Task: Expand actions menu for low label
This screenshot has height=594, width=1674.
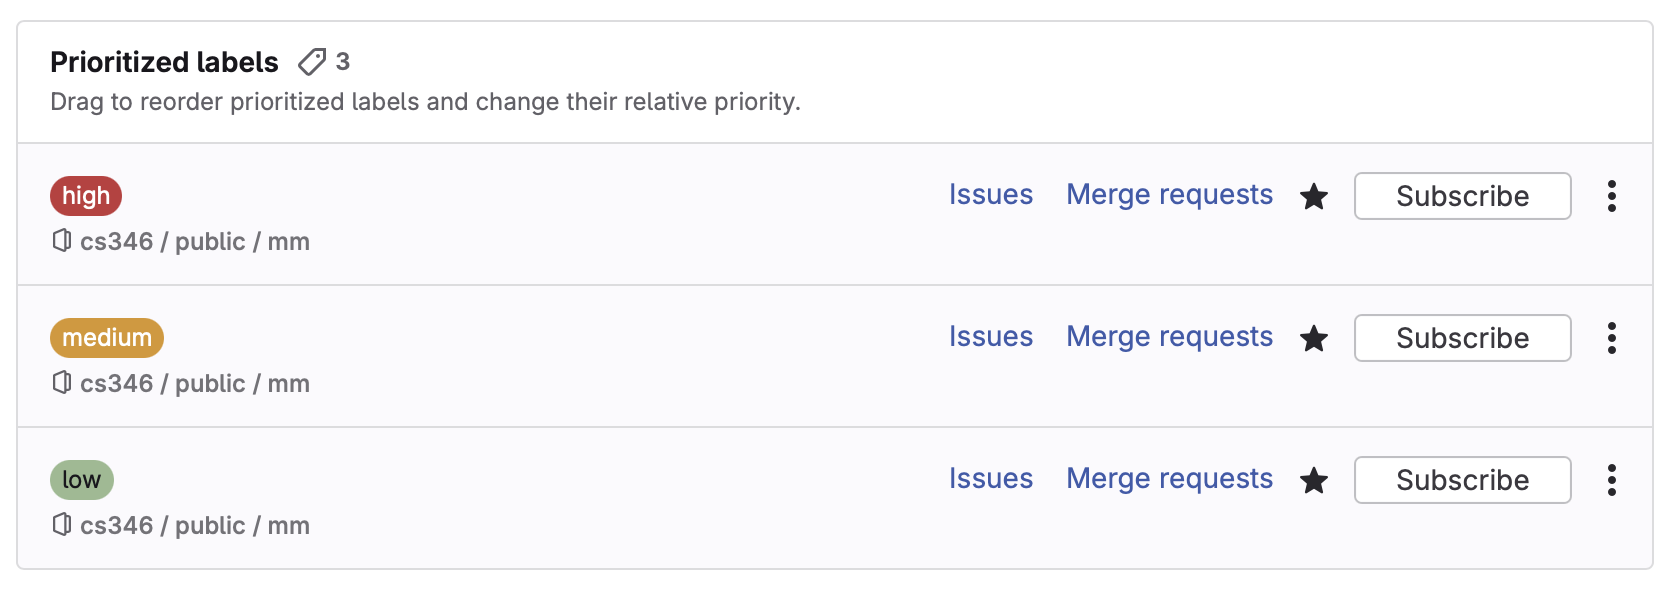Action: point(1611,480)
